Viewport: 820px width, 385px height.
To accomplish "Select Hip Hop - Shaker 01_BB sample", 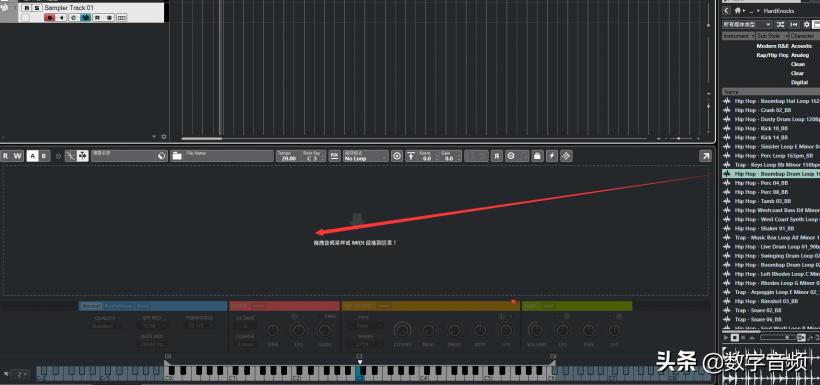I will (x=764, y=228).
